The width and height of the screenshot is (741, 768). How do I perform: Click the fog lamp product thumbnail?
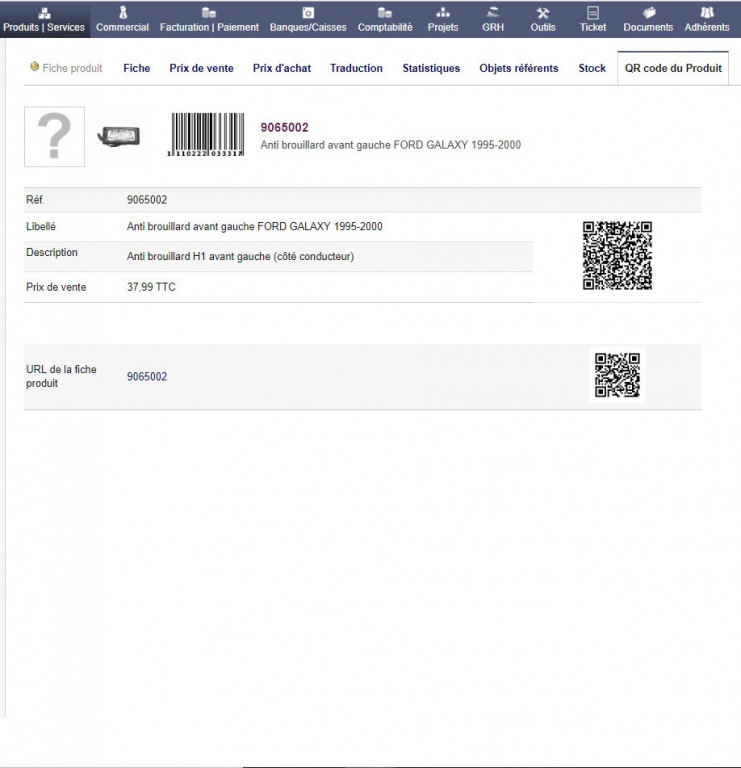[x=119, y=136]
